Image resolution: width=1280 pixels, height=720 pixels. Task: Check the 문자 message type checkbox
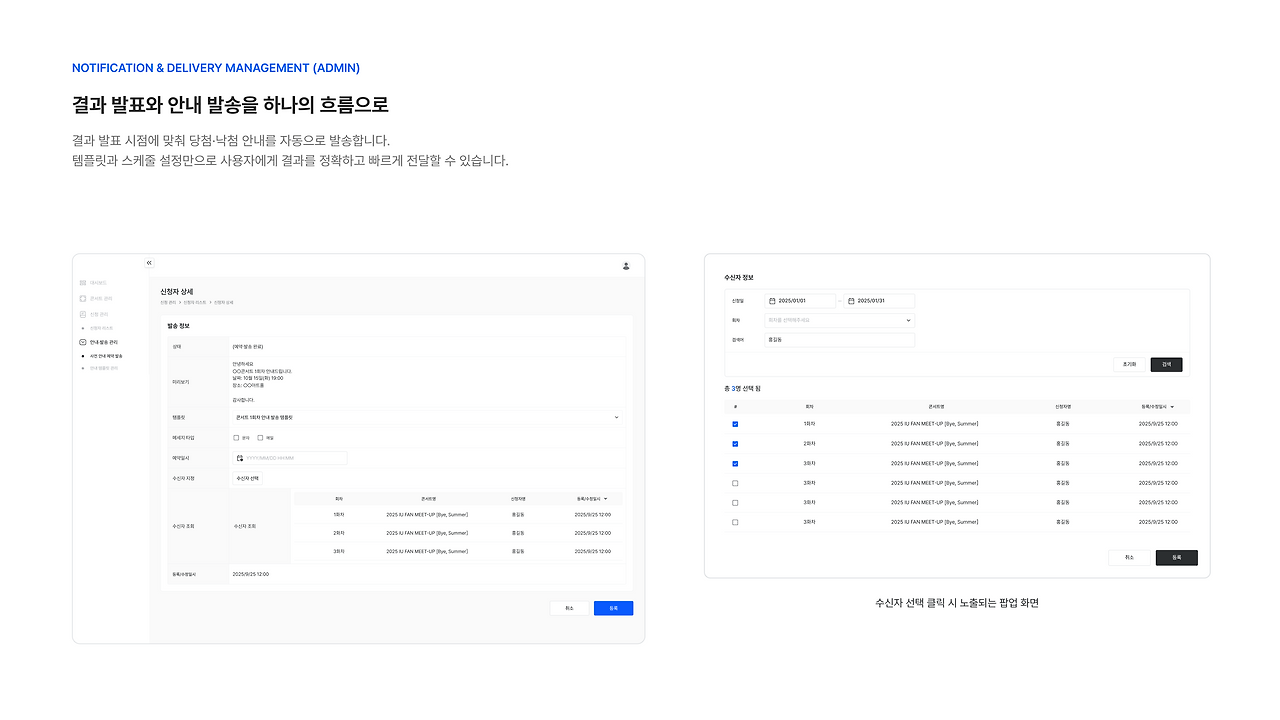236,437
